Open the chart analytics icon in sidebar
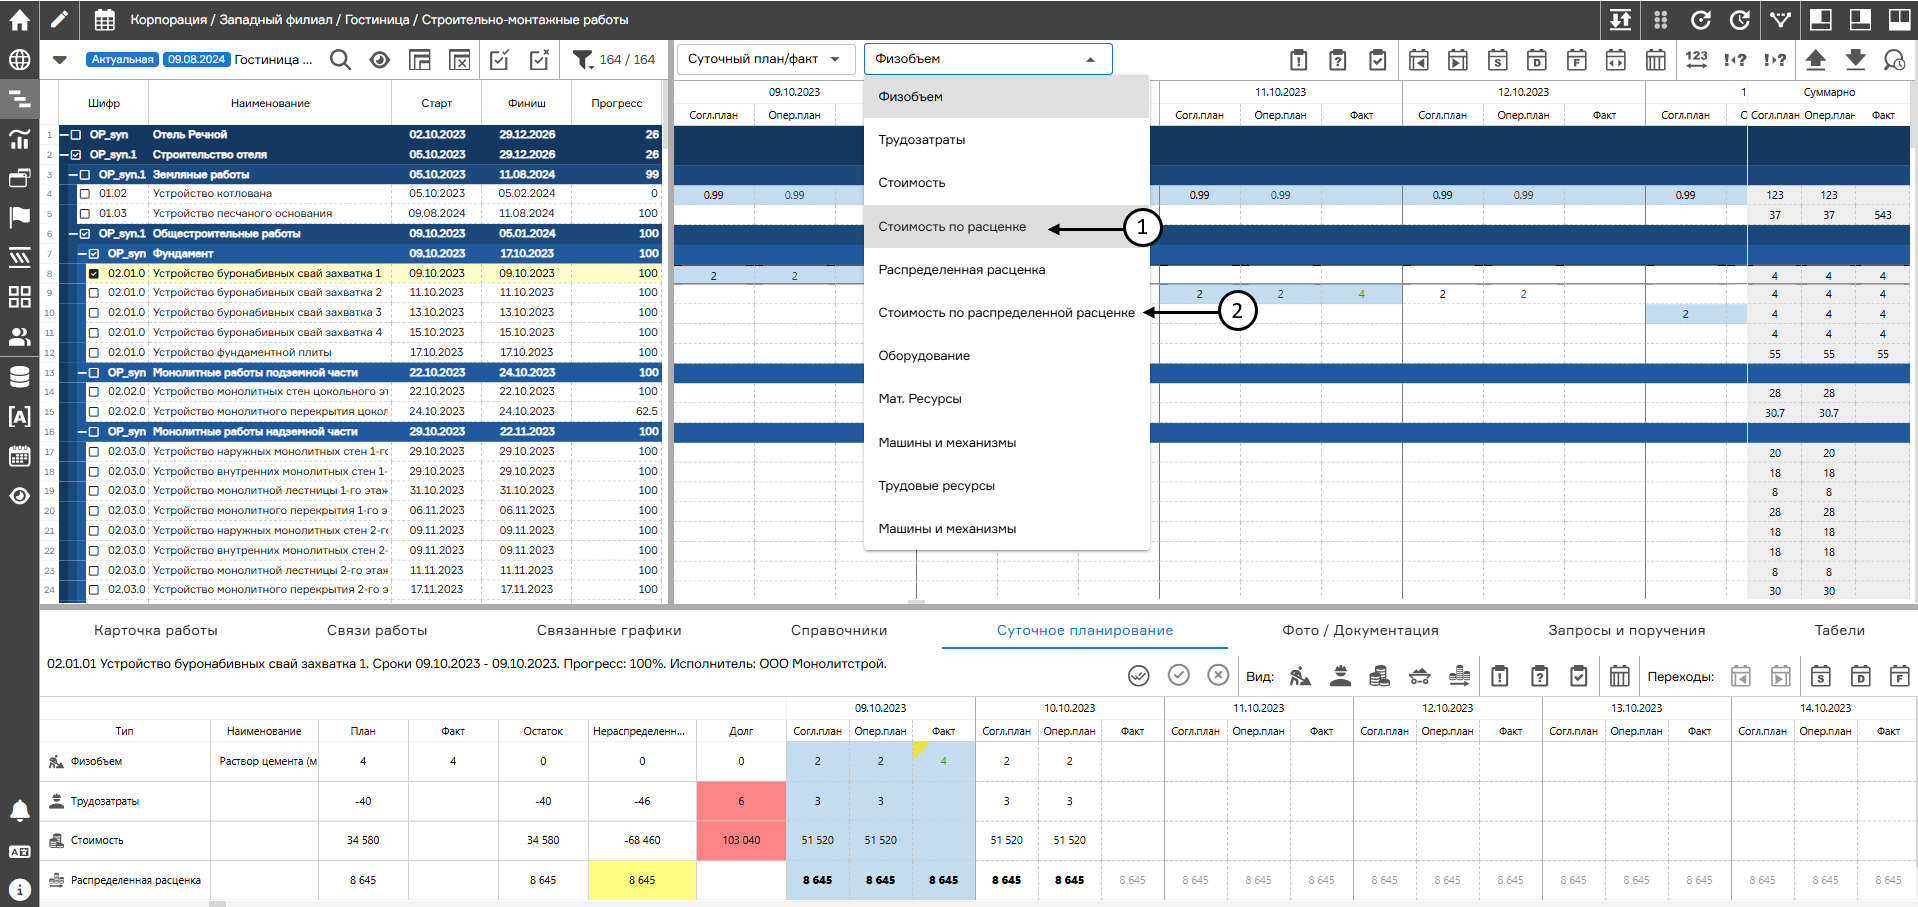1918x907 pixels. click(x=19, y=138)
